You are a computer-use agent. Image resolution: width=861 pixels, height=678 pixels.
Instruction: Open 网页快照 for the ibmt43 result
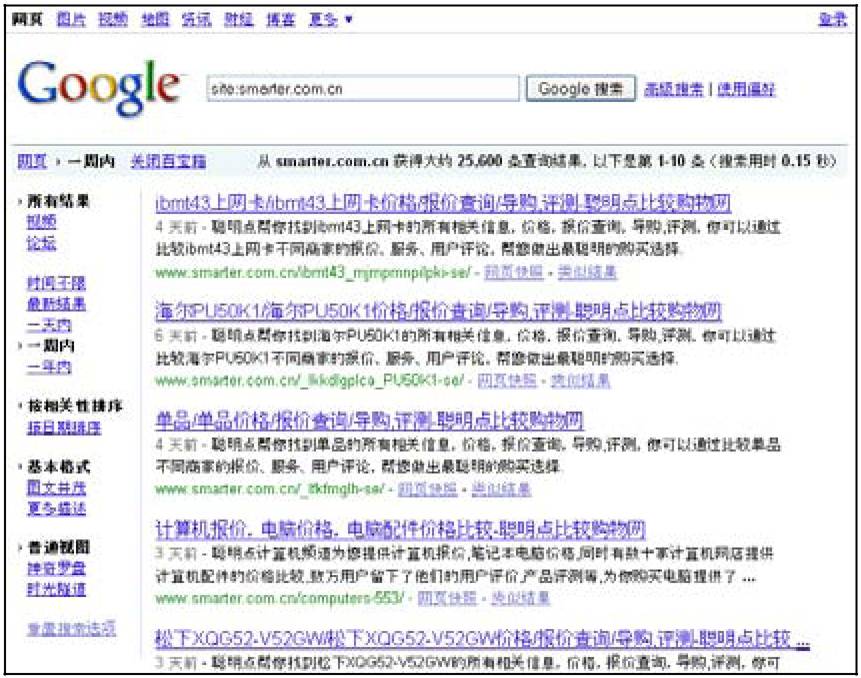tap(513, 272)
